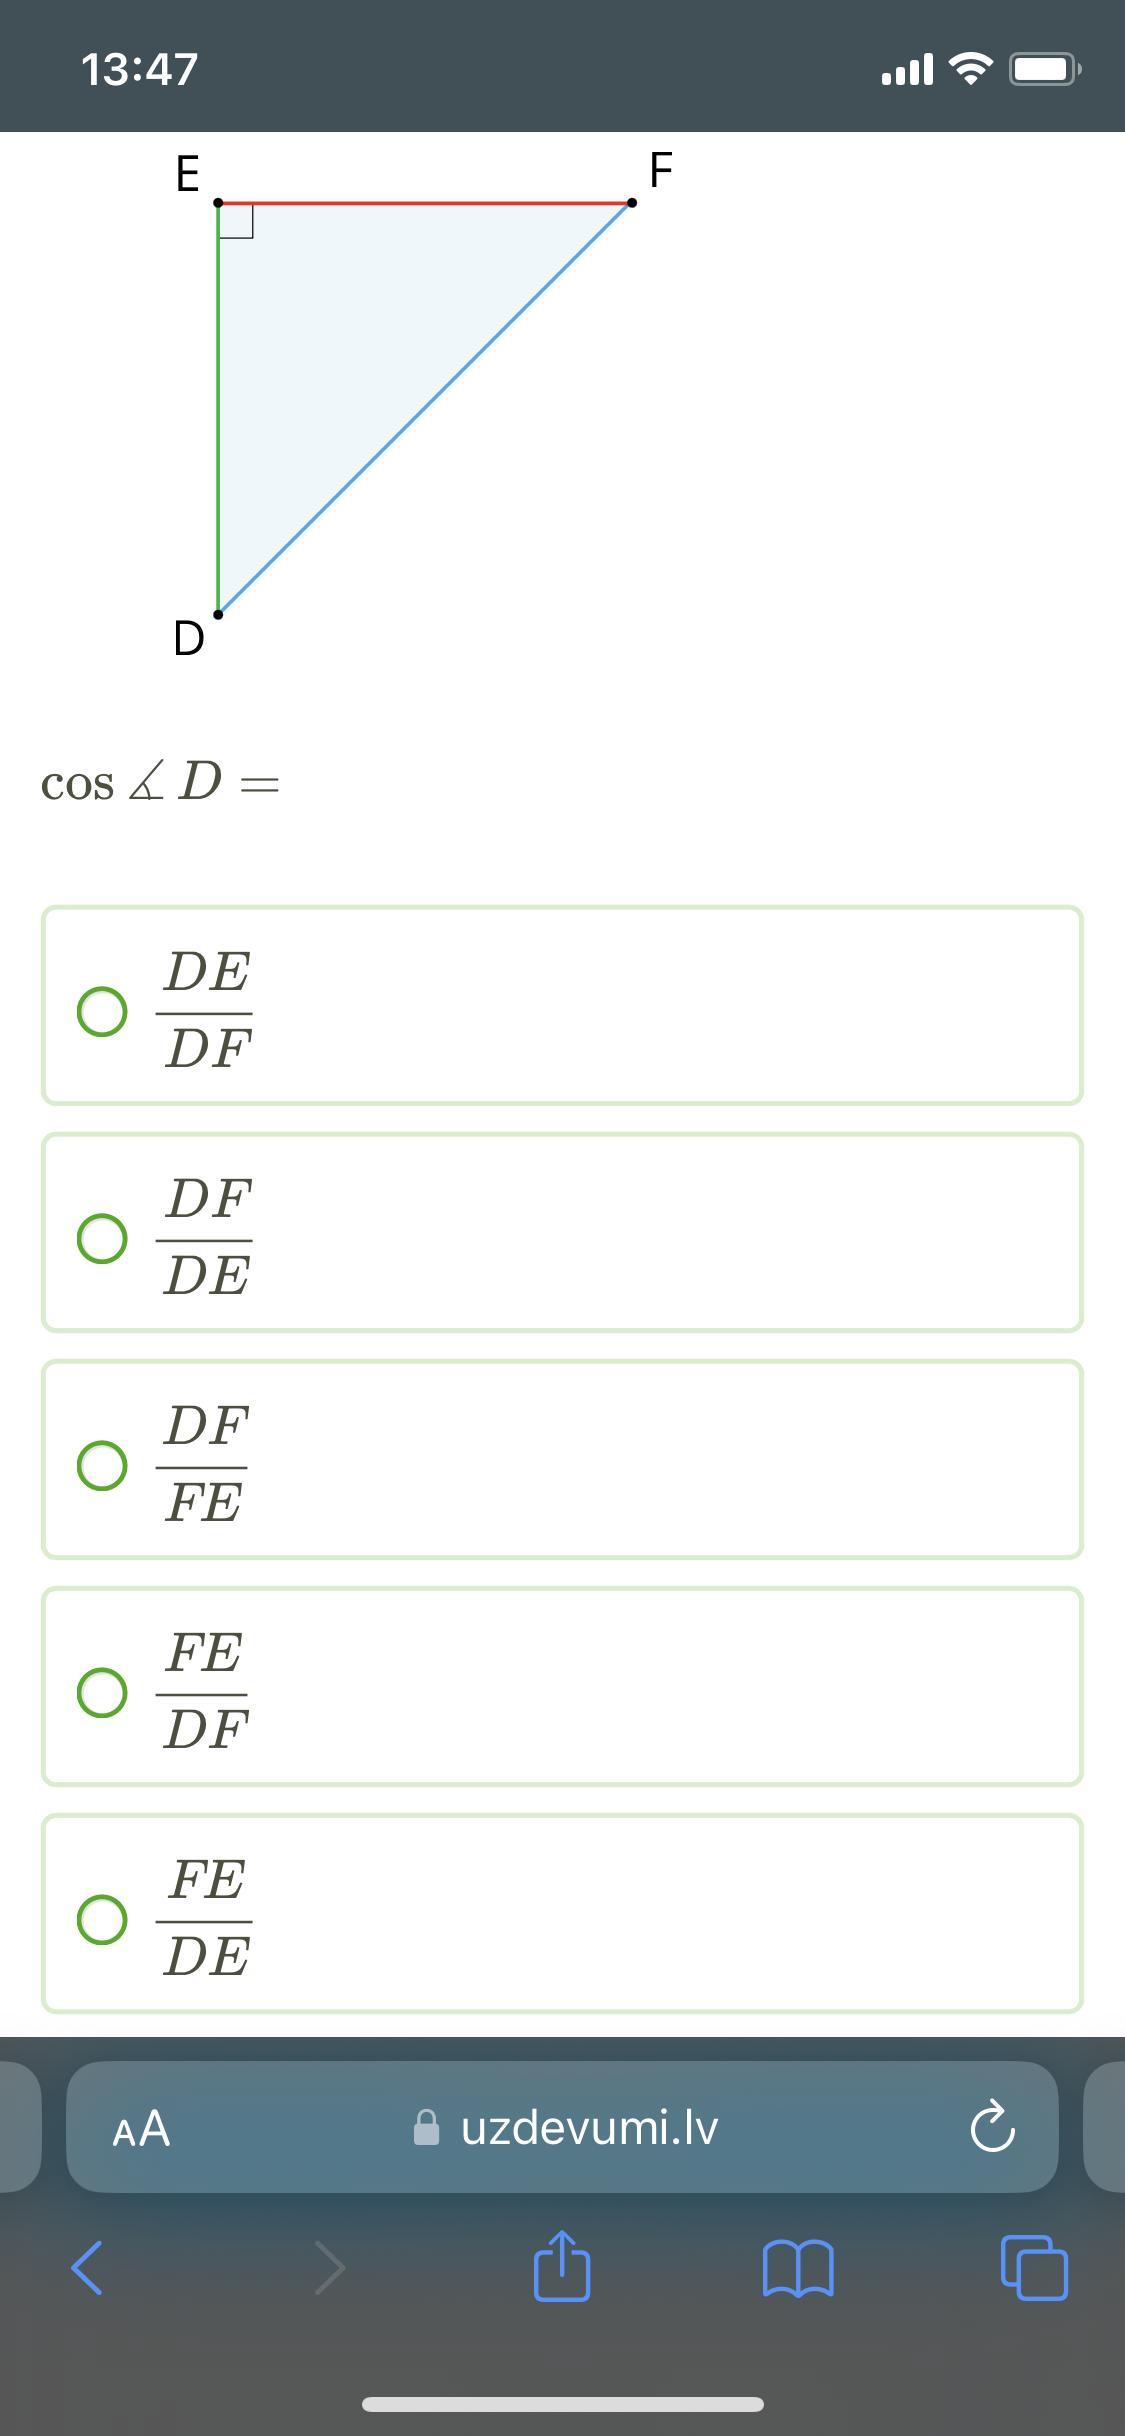Screen dimensions: 1125x2436
Task: Tap the 13:47 clock in status bar
Action: click(x=139, y=69)
